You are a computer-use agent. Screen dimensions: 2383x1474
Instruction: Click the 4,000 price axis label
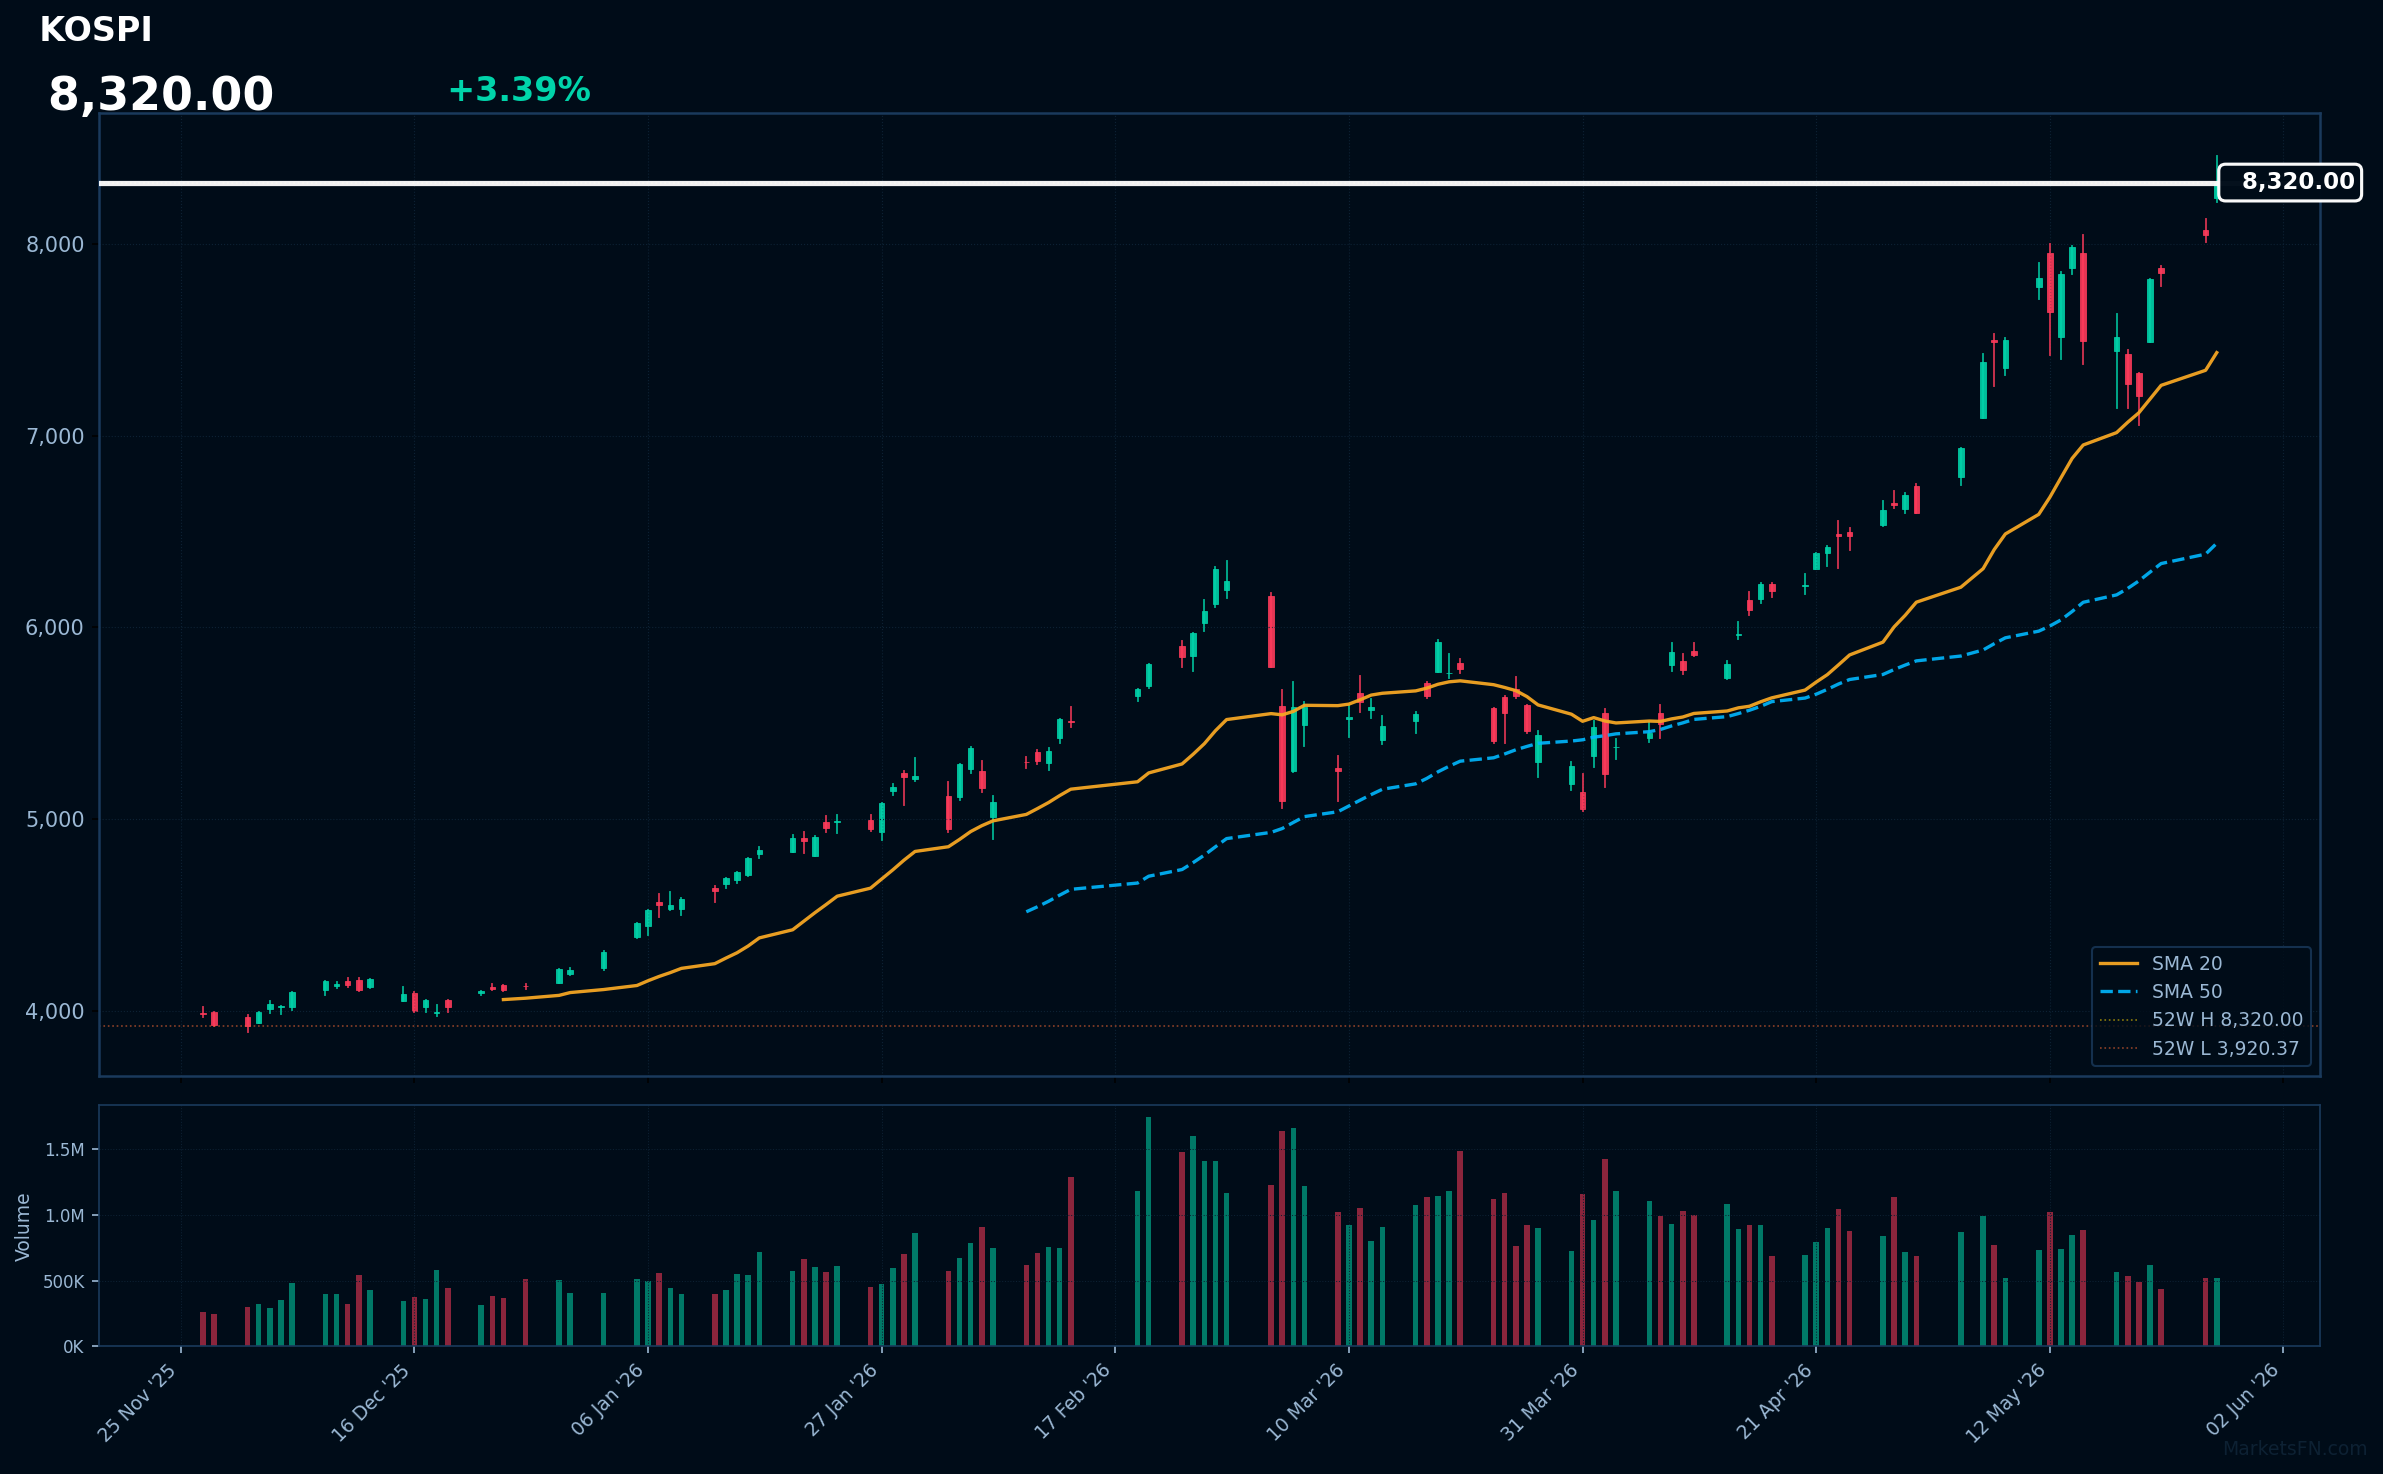tap(55, 1012)
